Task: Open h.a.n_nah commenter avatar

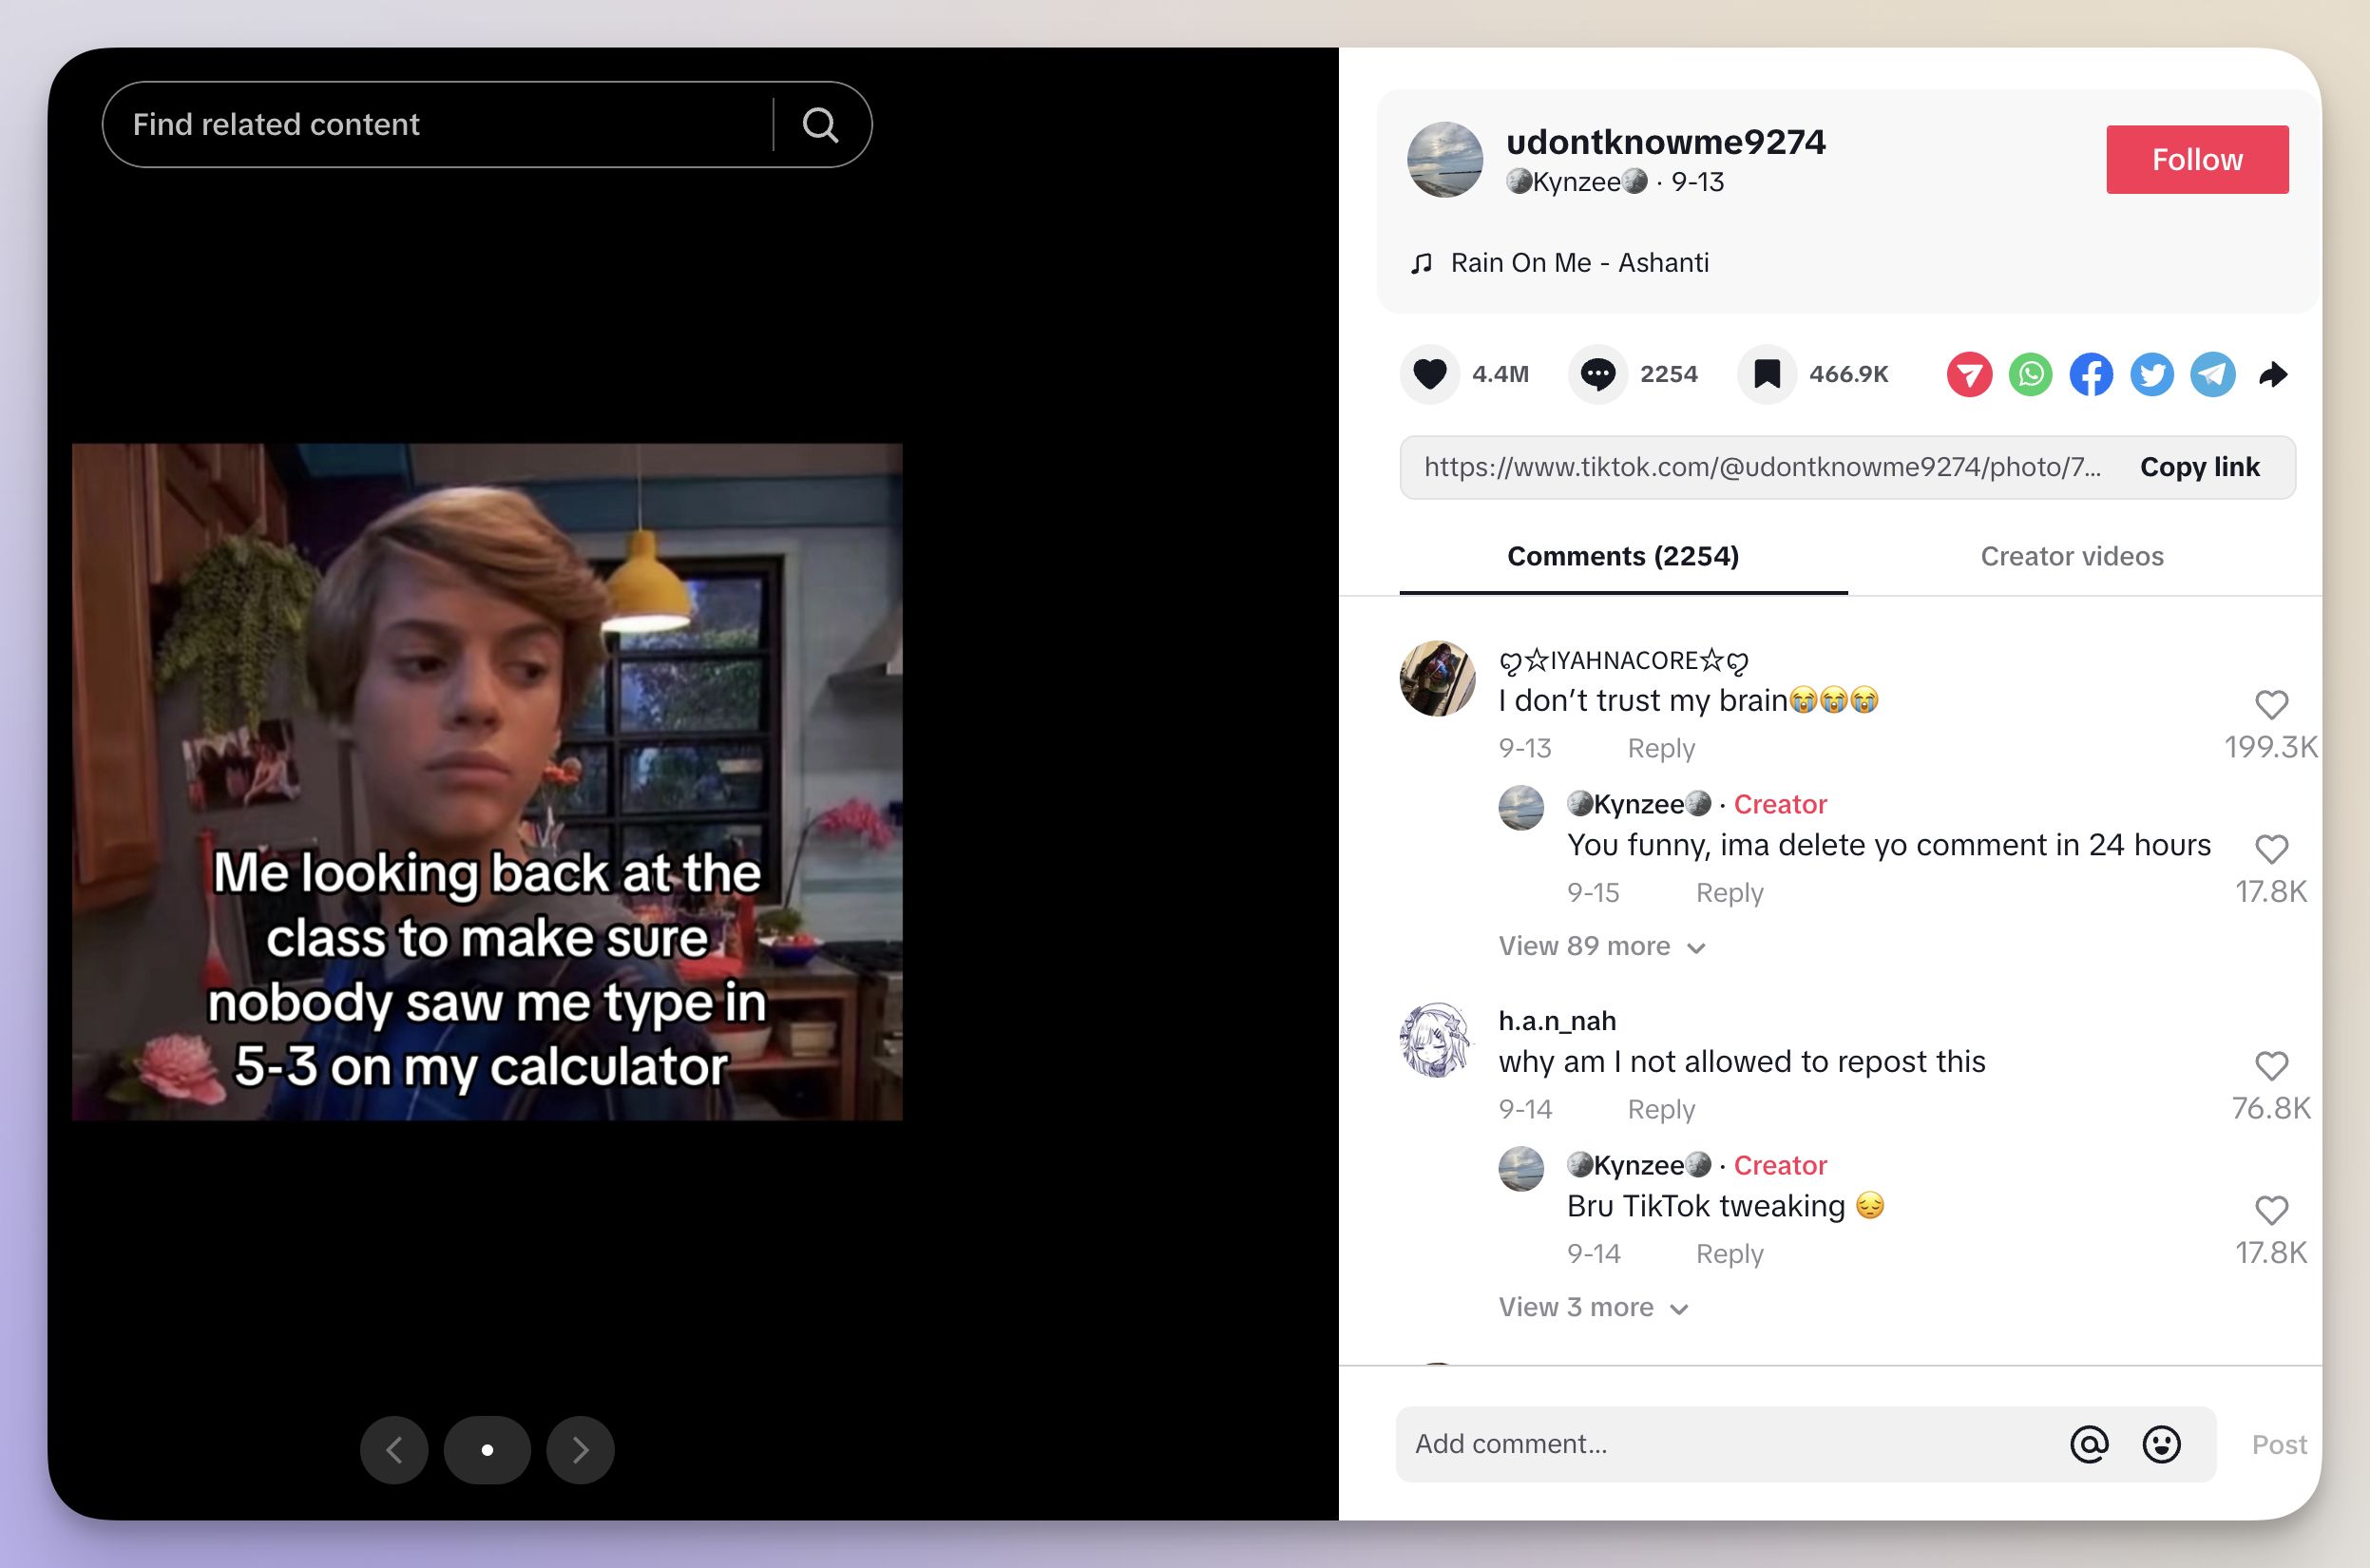Action: tap(1437, 1040)
